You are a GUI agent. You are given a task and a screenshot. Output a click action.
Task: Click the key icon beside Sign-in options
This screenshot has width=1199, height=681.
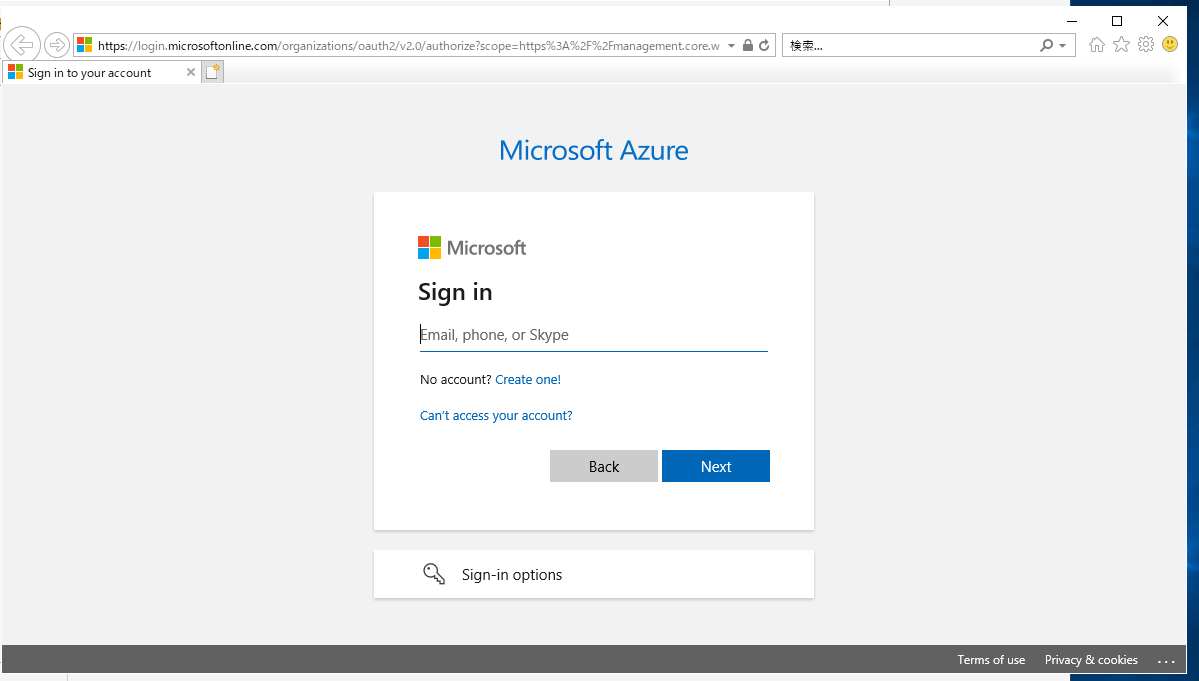(434, 574)
